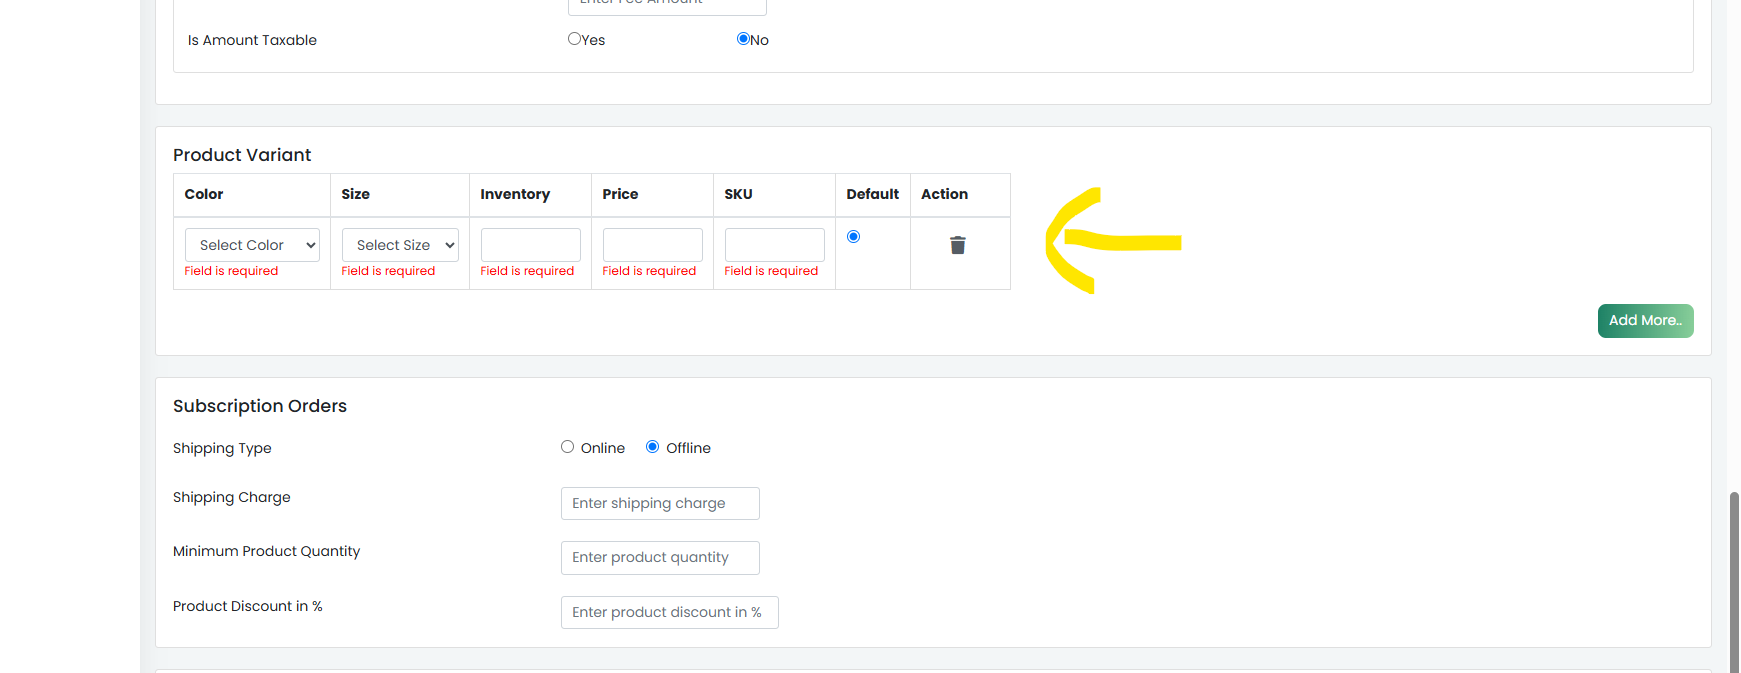This screenshot has width=1741, height=673.
Task: Click the page vertical scrollbar thumb
Action: point(1734,582)
